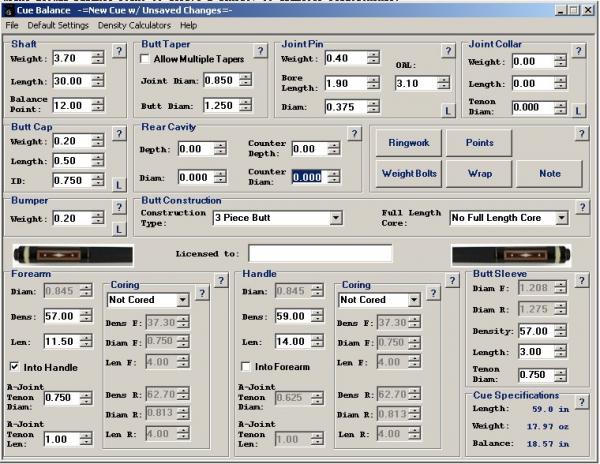Image resolution: width=600 pixels, height=464 pixels.
Task: Open the Density Calculators menu
Action: pos(134,23)
